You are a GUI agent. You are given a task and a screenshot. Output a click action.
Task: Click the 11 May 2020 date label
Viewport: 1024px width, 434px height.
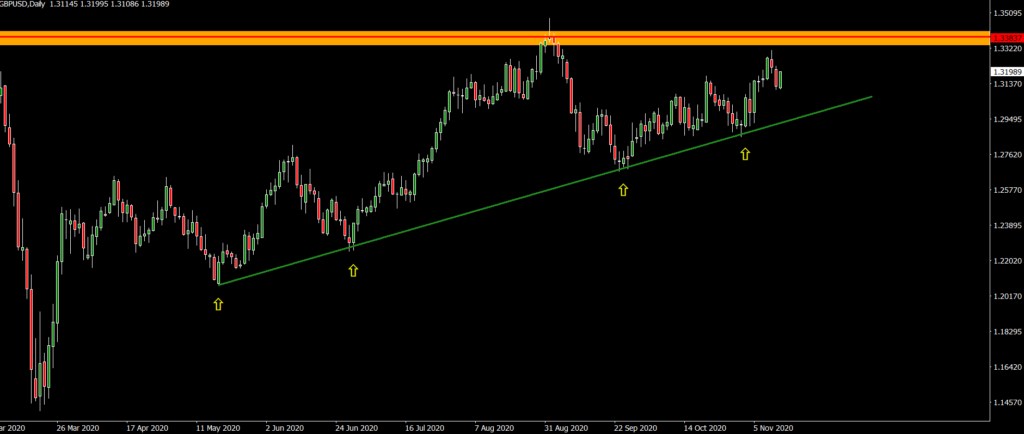point(216,426)
